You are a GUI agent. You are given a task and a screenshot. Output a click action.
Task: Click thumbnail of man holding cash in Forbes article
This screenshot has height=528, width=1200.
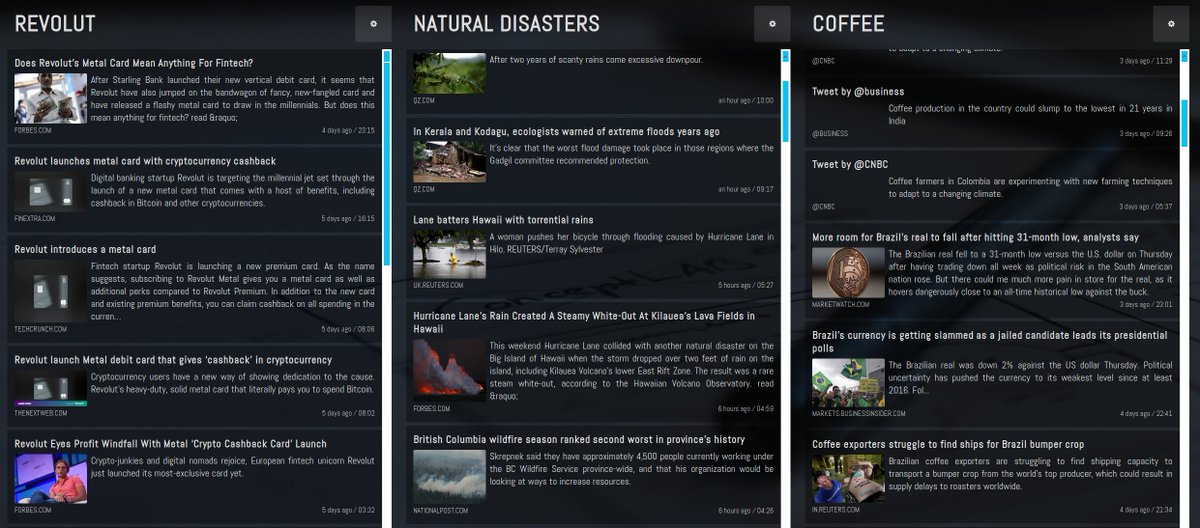point(50,98)
